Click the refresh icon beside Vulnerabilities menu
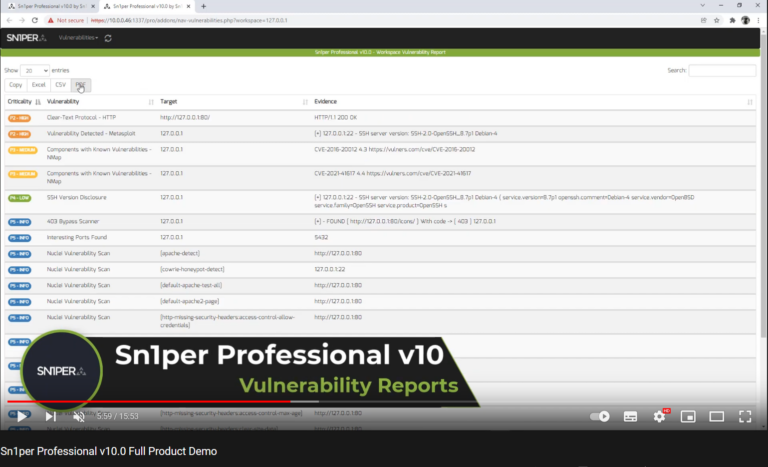 click(107, 38)
